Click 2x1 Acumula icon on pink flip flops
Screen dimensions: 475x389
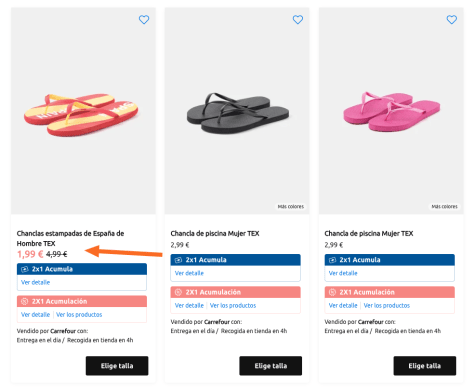(332, 260)
